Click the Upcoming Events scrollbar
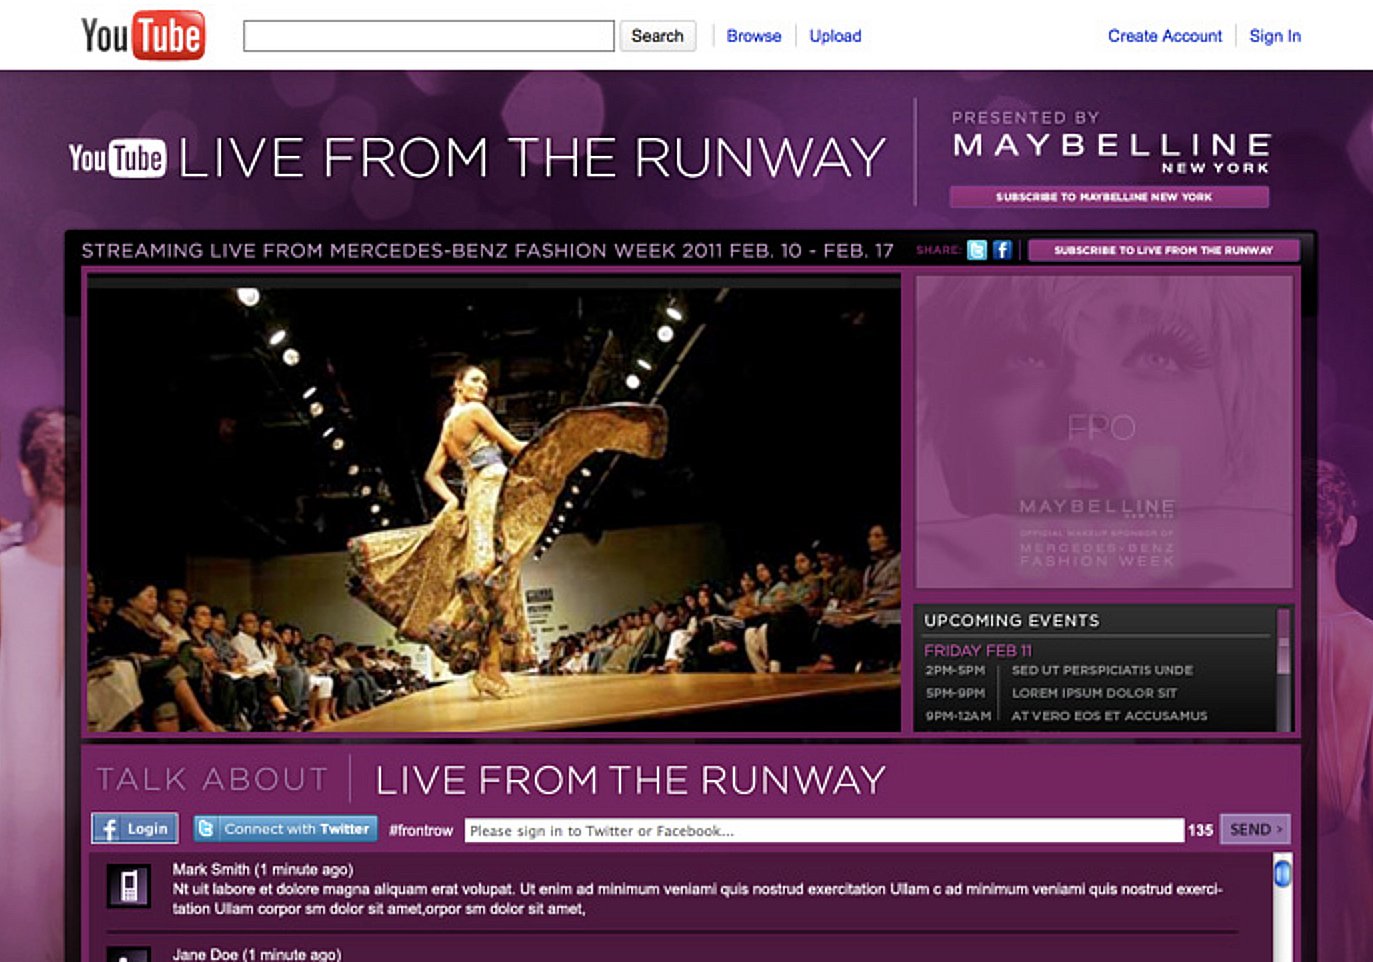This screenshot has height=962, width=1373. tap(1283, 668)
